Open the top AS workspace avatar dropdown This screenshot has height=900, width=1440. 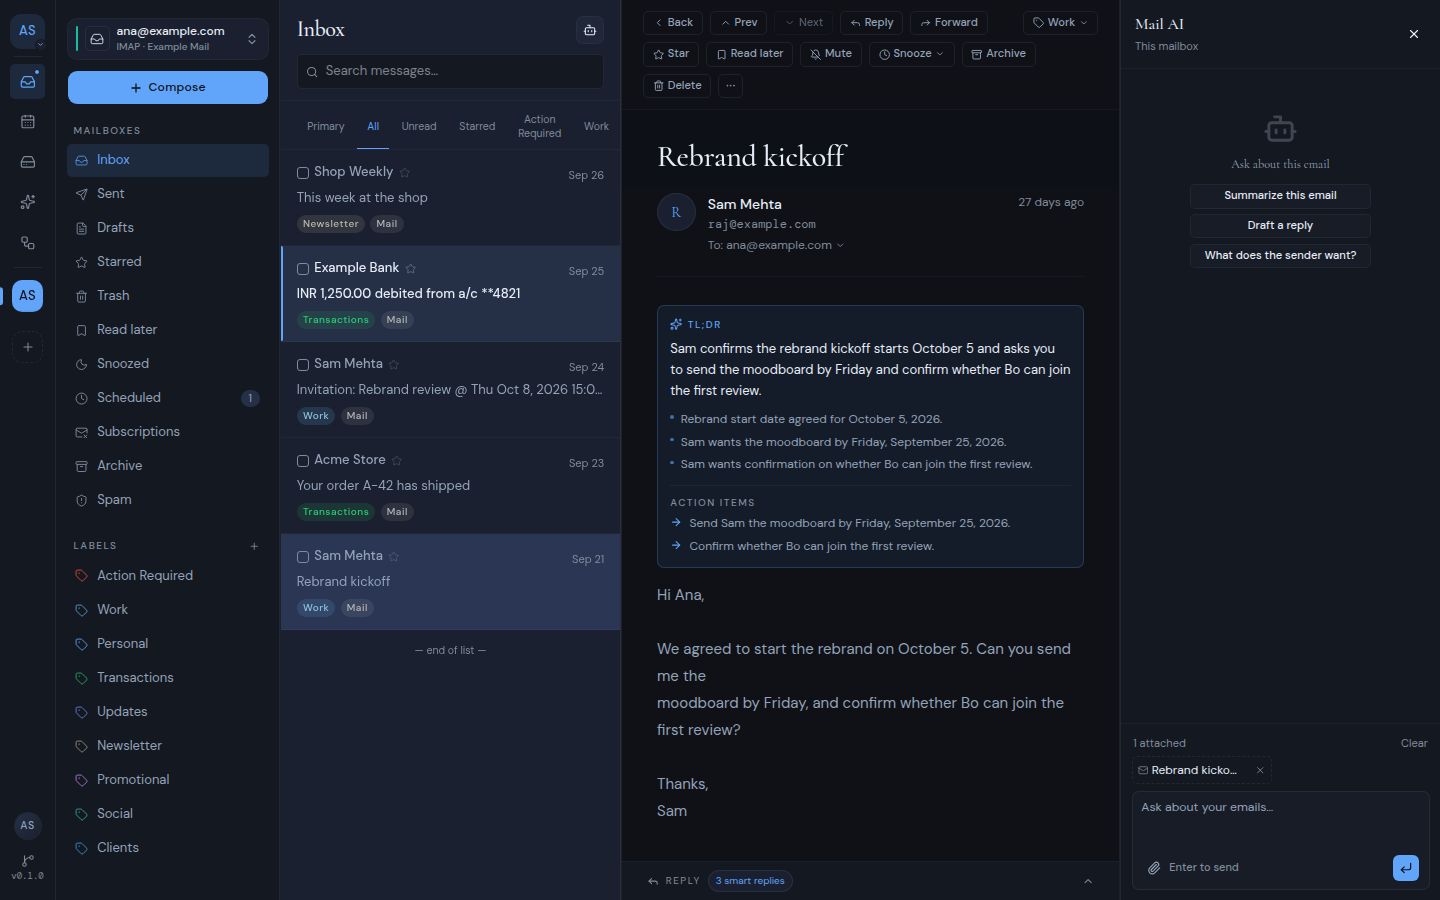[x=27, y=32]
